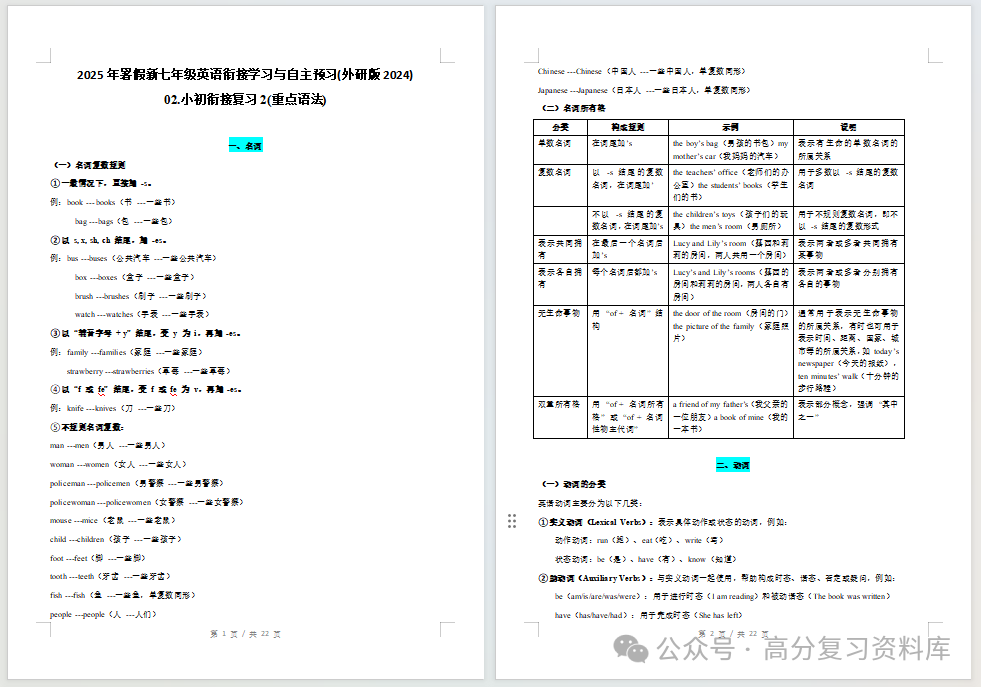Click the line 'tooth ---teeth'
Viewport: 981px width, 687px height.
point(110,576)
